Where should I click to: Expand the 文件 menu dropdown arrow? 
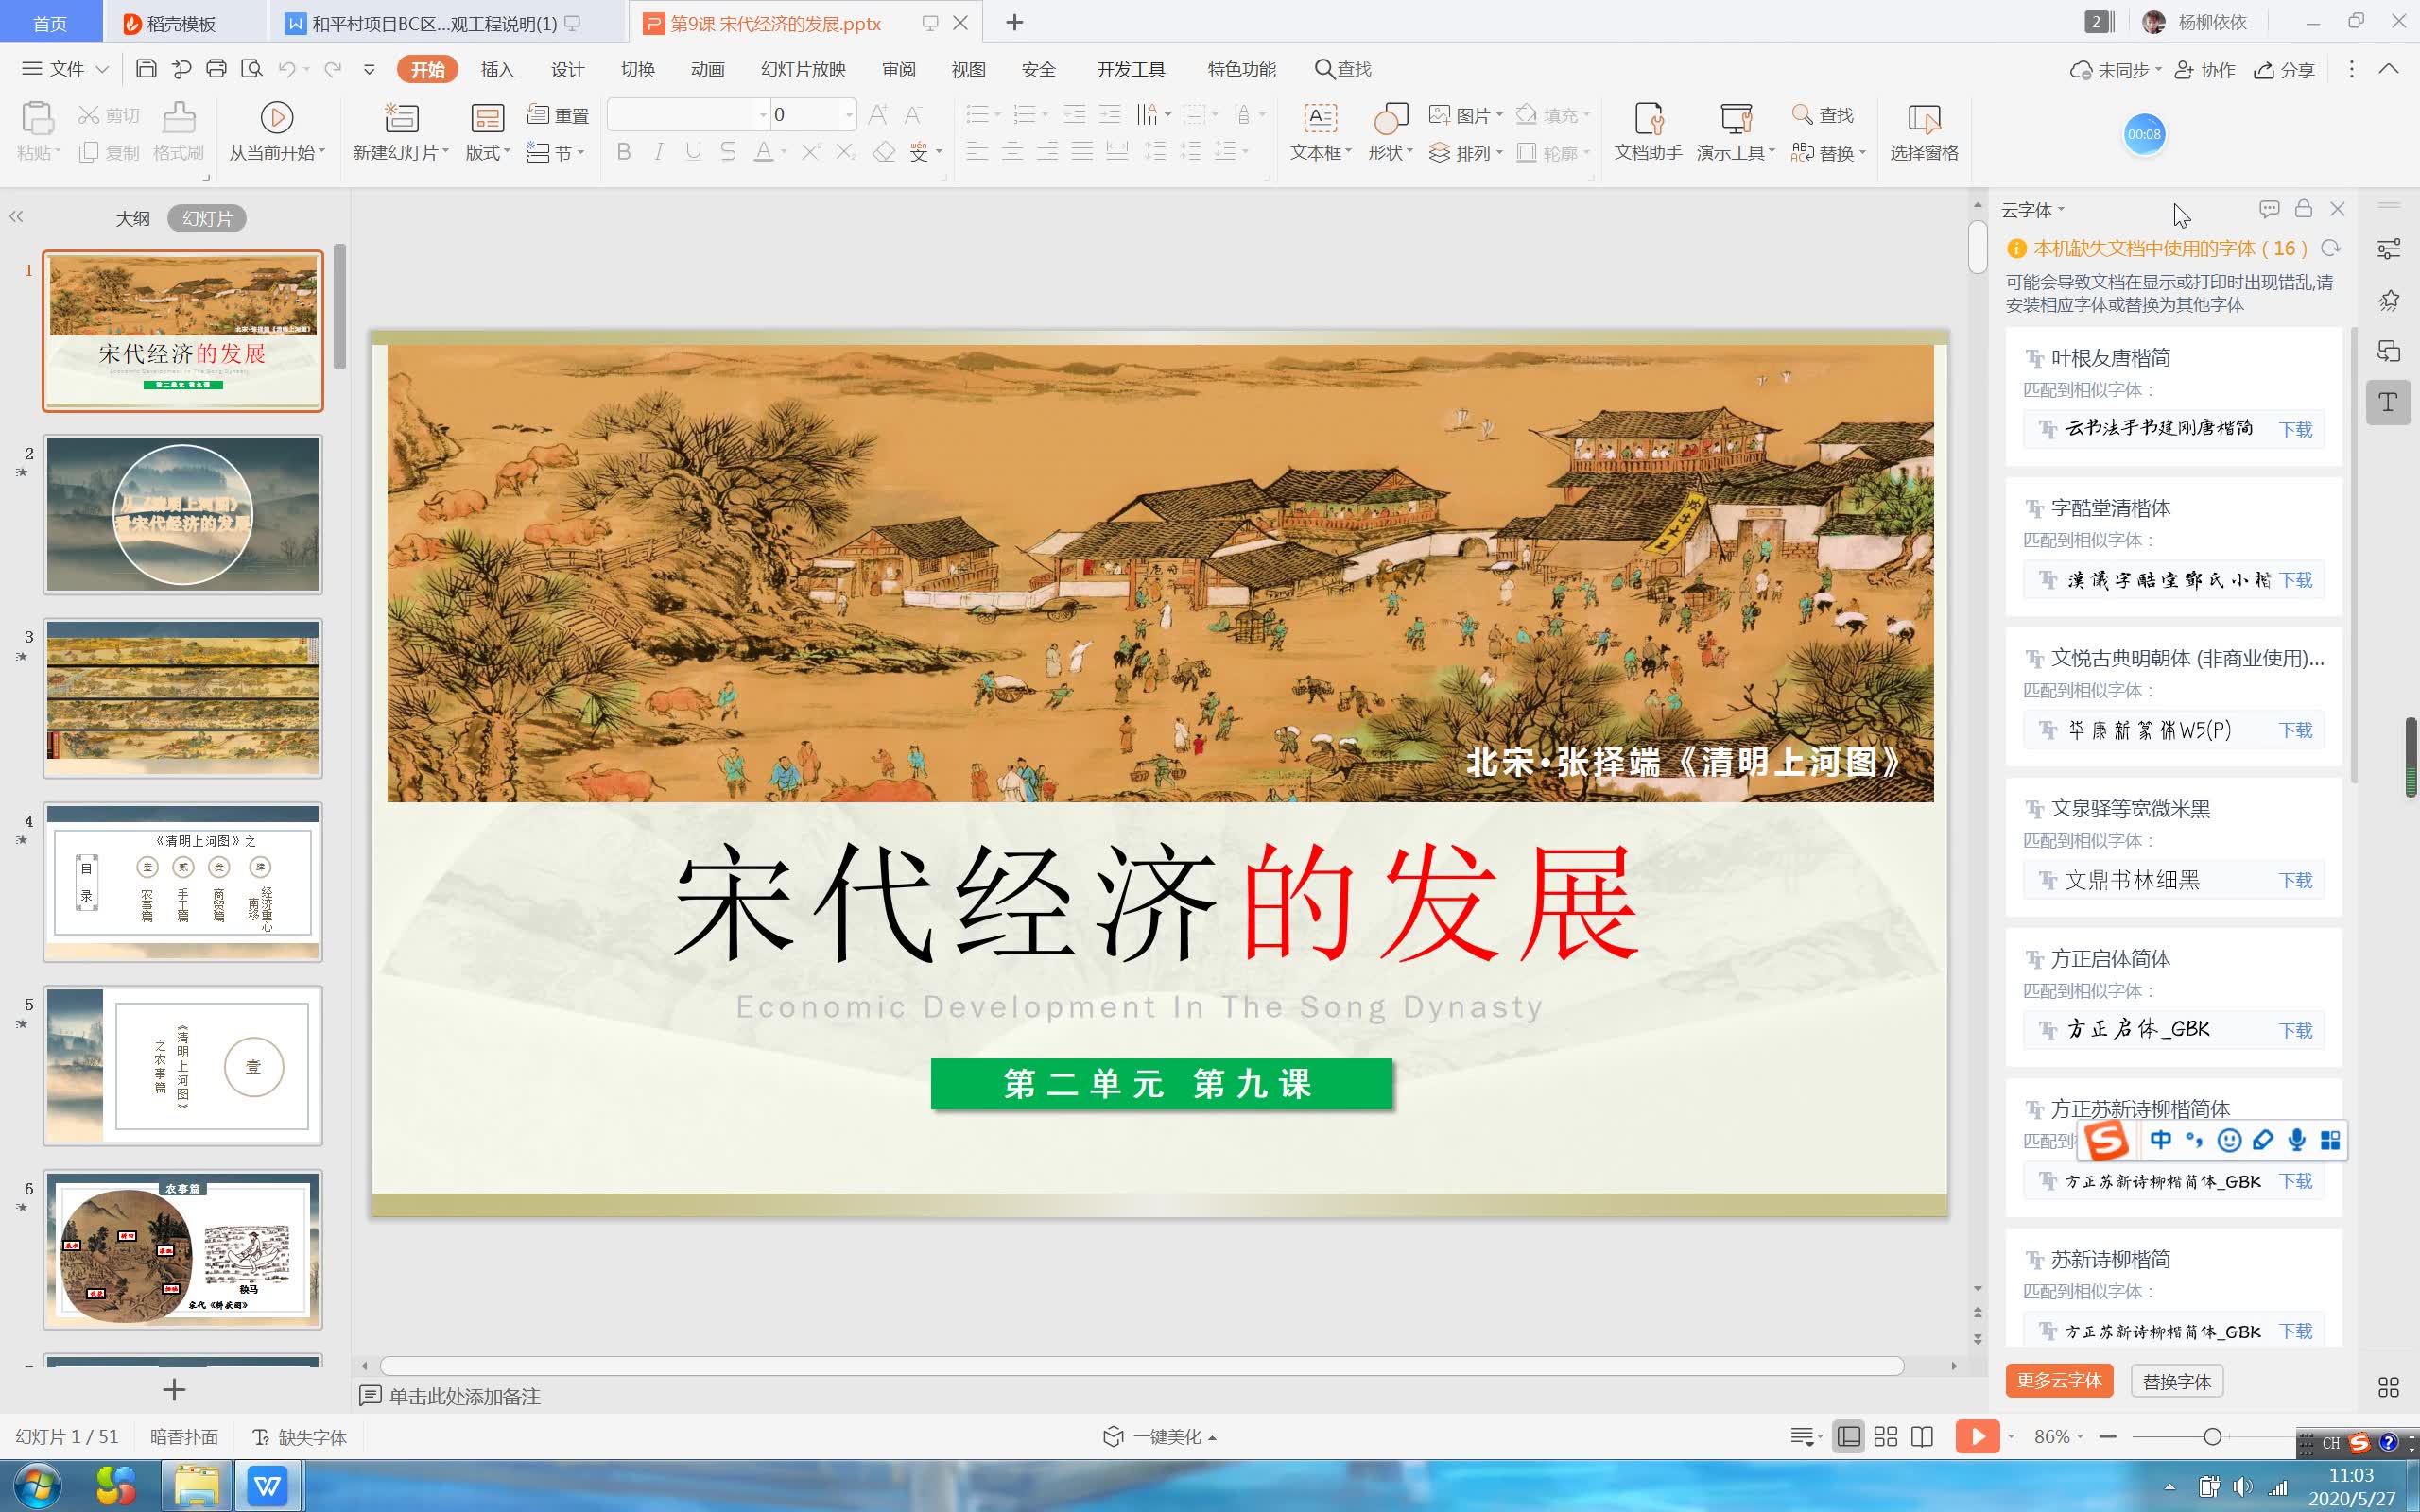point(102,69)
